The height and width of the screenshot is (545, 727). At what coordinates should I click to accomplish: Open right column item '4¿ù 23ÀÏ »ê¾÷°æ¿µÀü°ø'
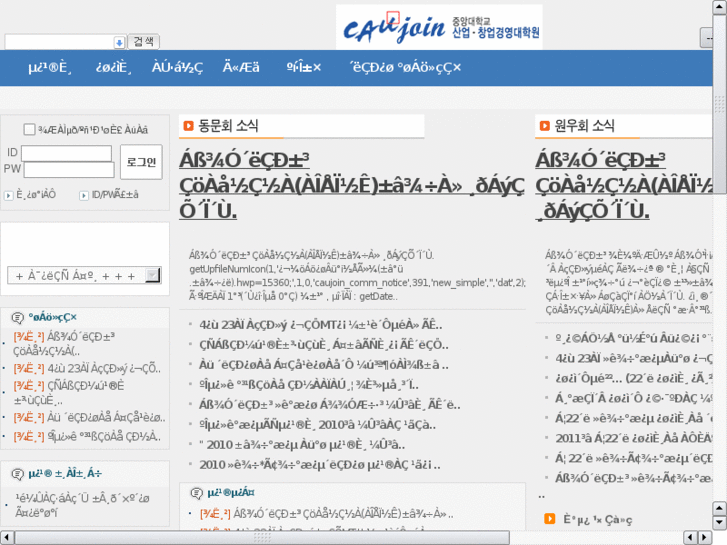coord(634,358)
